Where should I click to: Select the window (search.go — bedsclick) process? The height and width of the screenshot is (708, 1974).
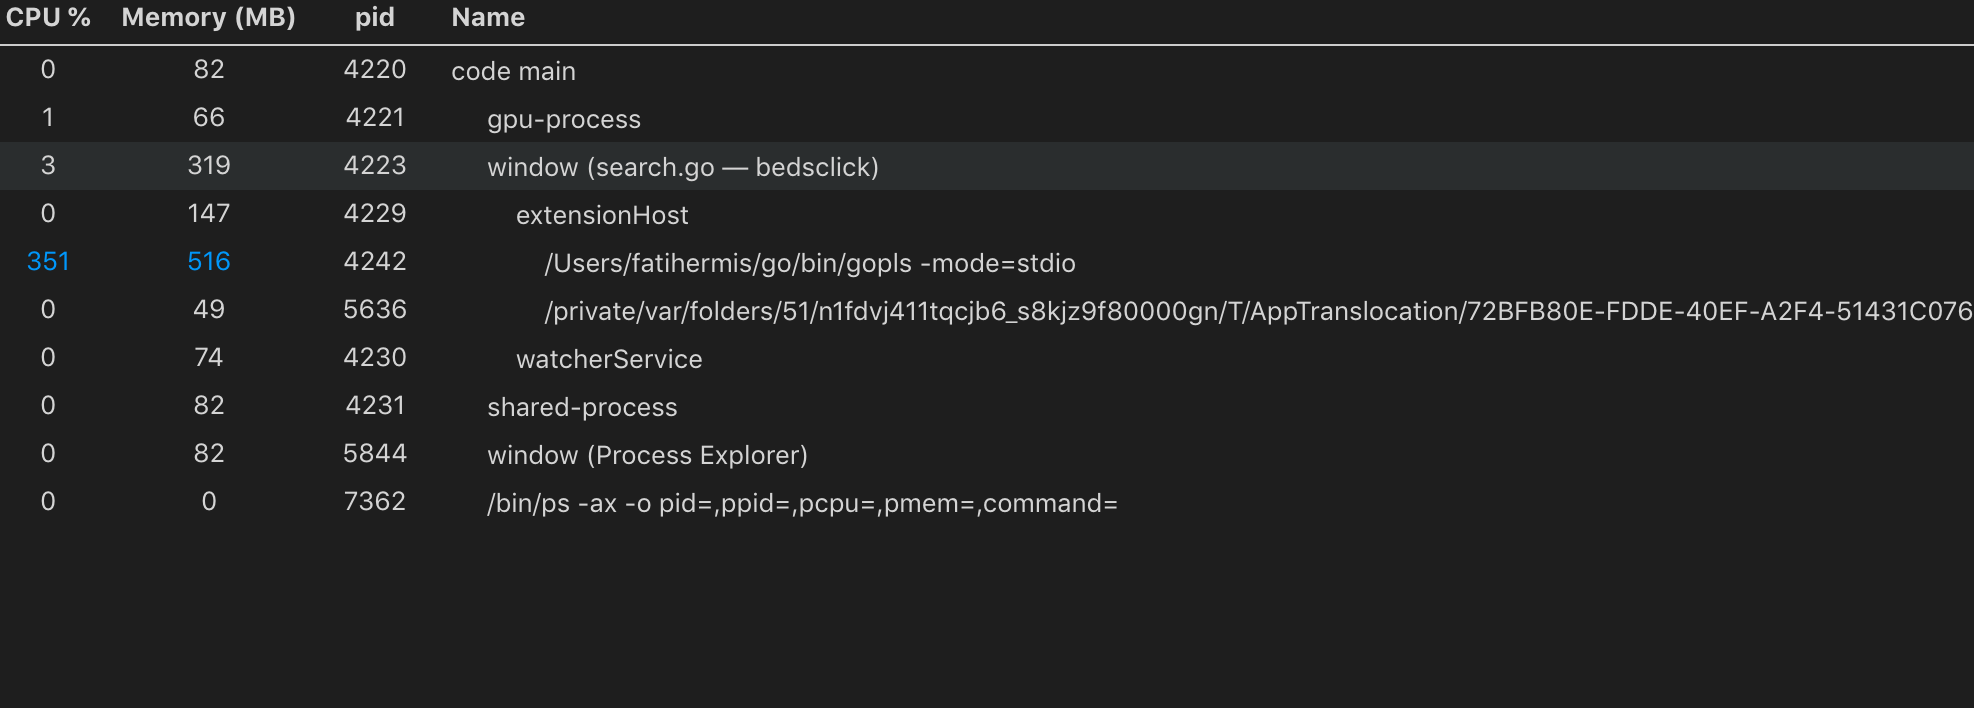(x=682, y=167)
